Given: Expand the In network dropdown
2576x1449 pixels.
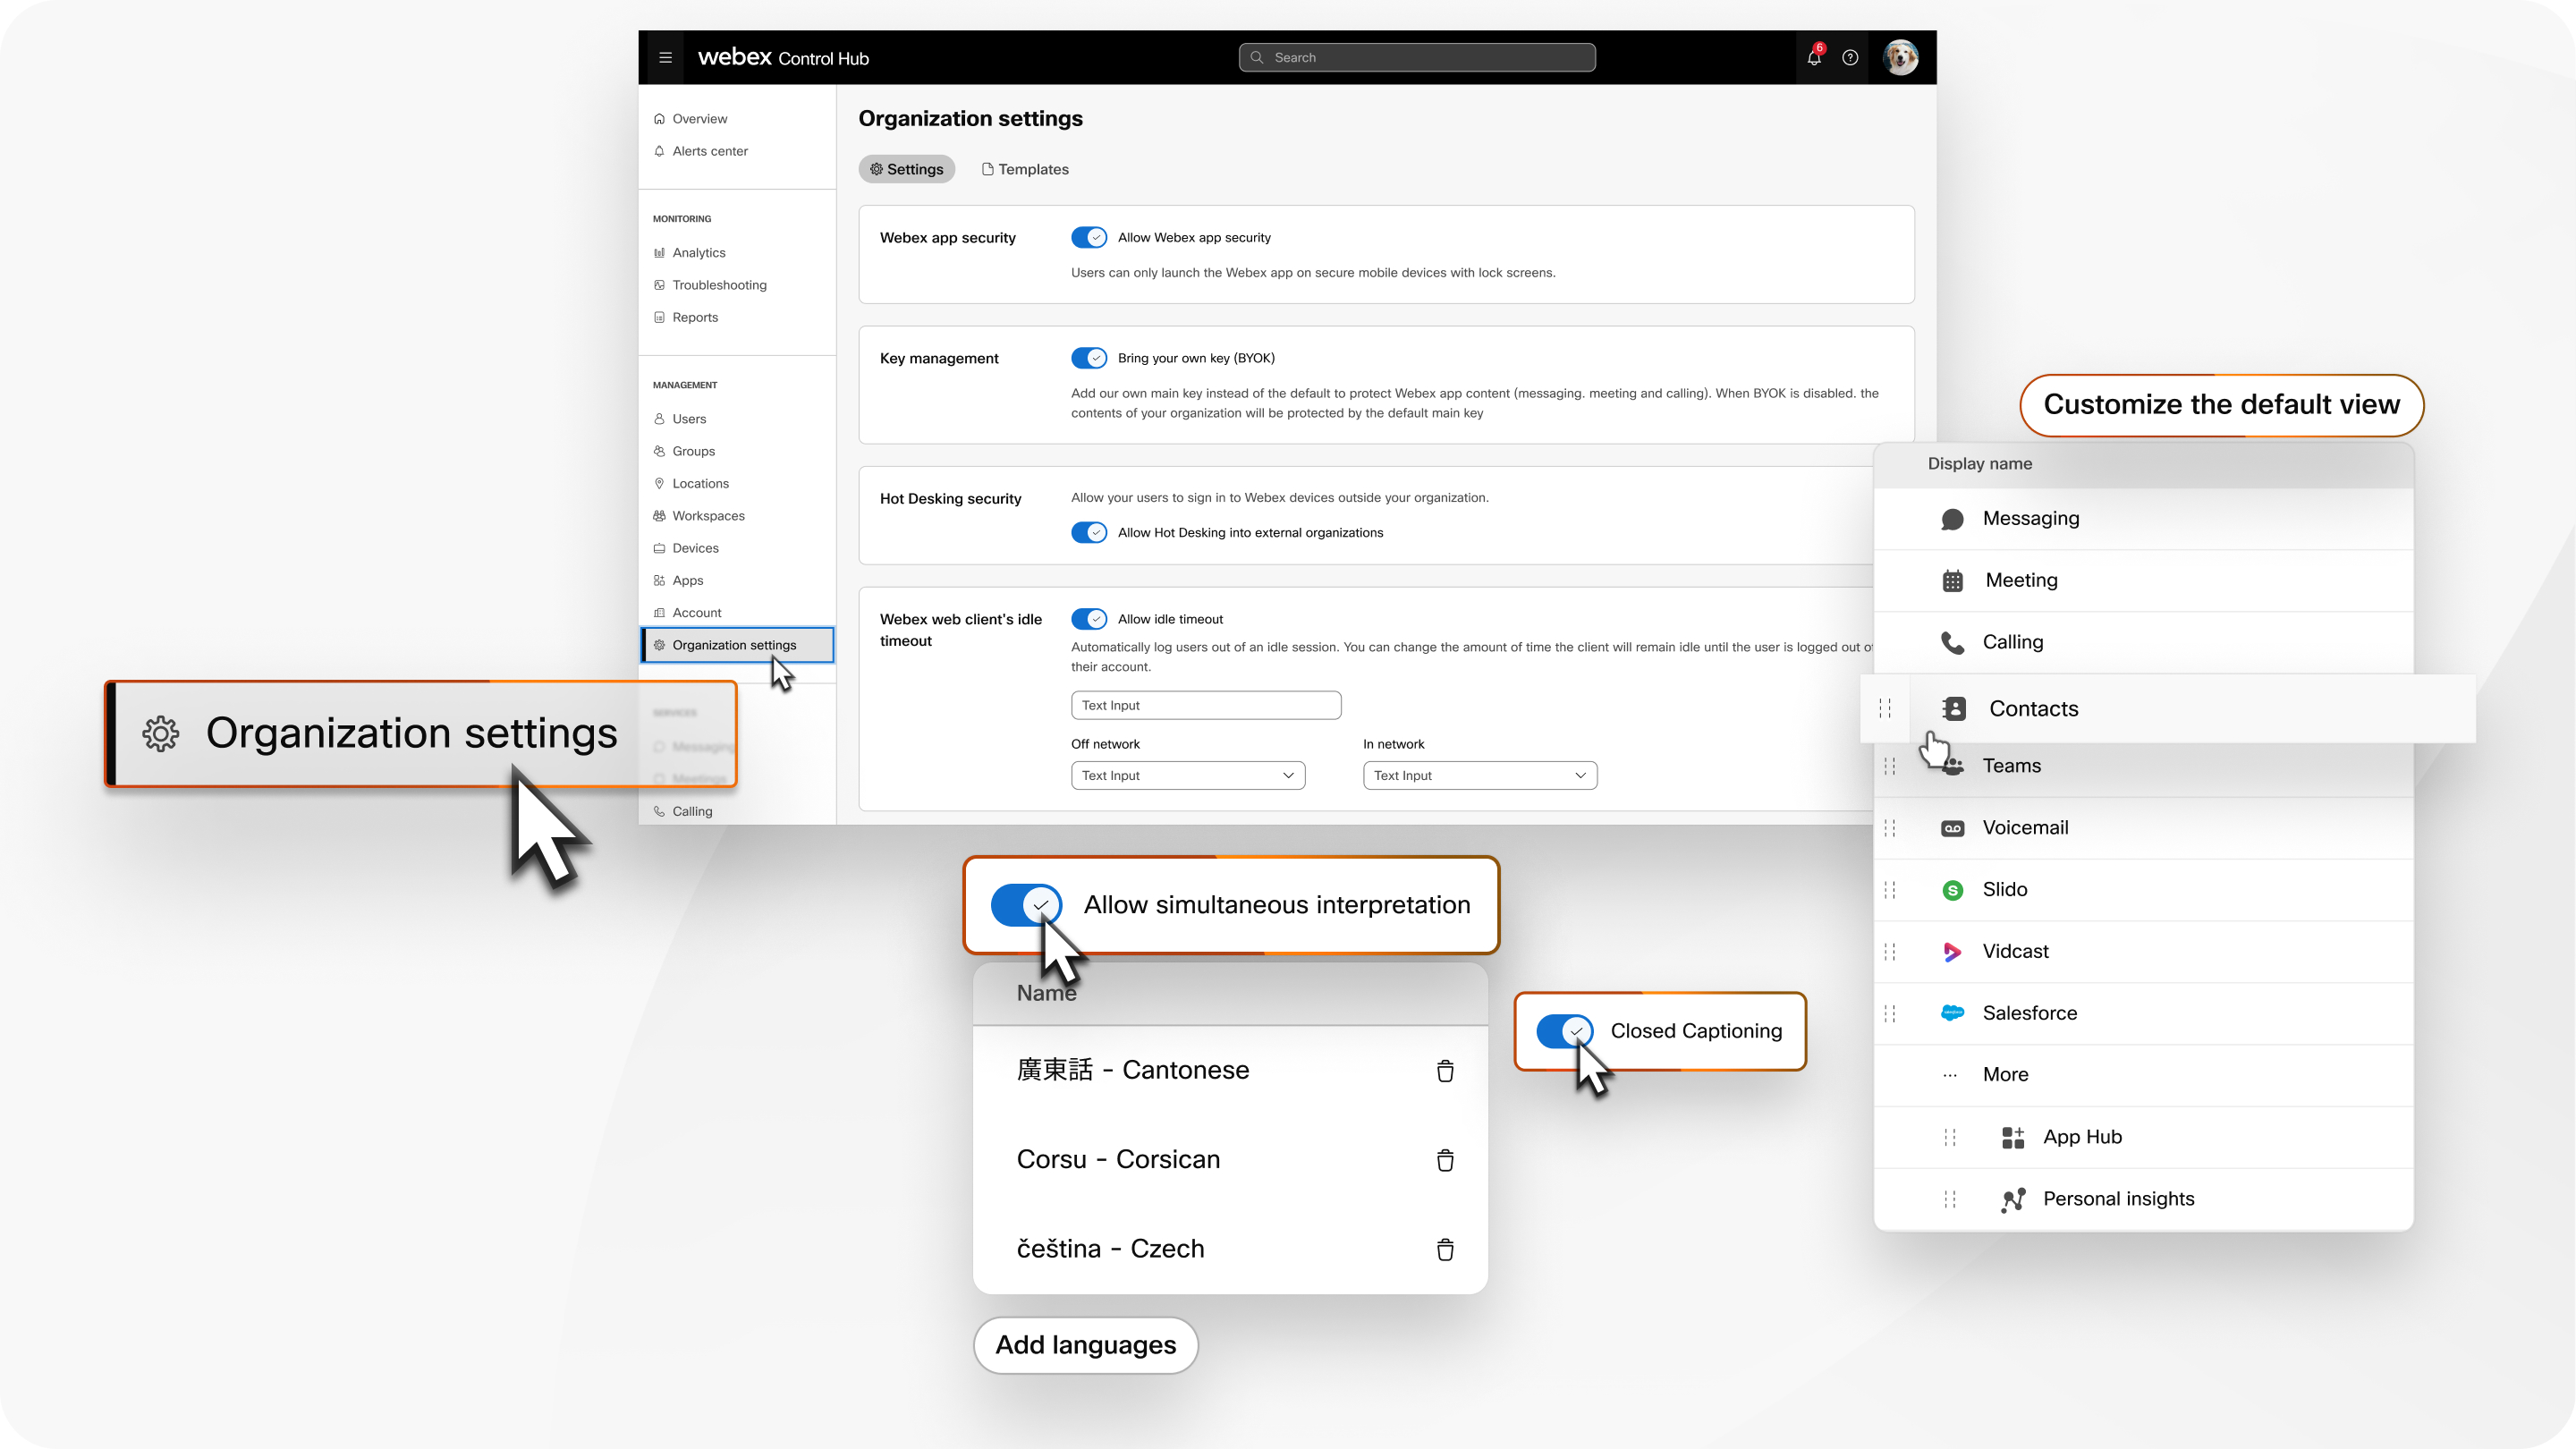Looking at the screenshot, I should 1479,775.
